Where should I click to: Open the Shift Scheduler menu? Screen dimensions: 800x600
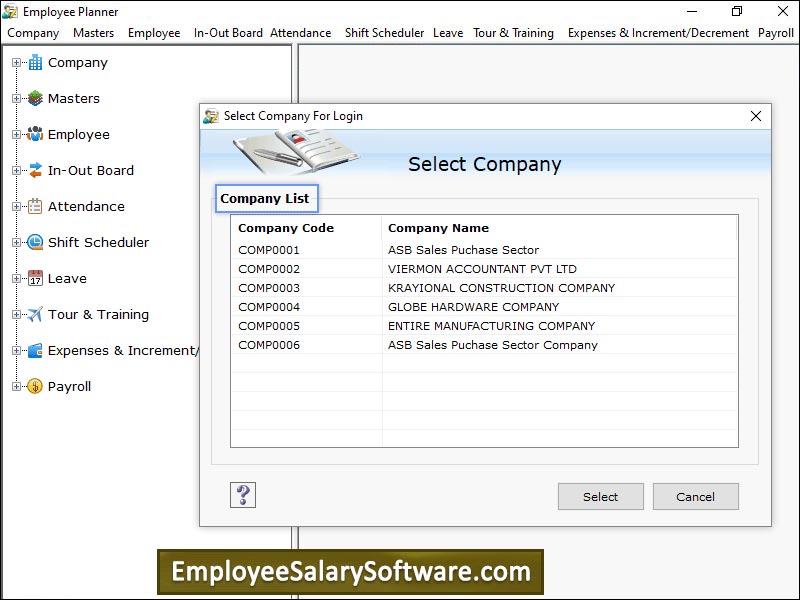[384, 33]
